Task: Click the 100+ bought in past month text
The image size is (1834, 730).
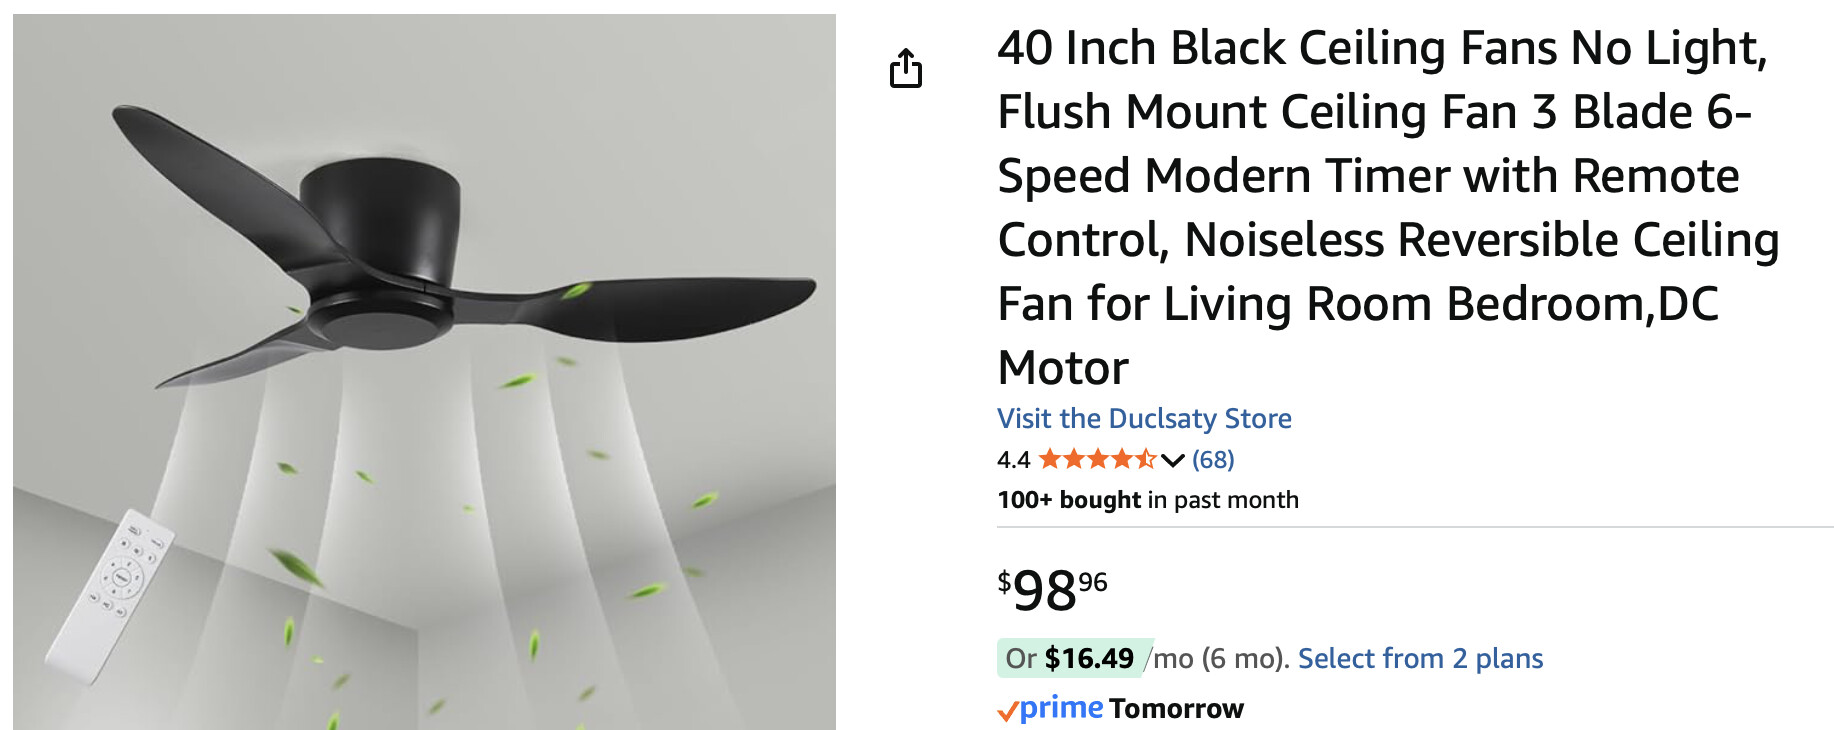Action: click(x=1147, y=499)
